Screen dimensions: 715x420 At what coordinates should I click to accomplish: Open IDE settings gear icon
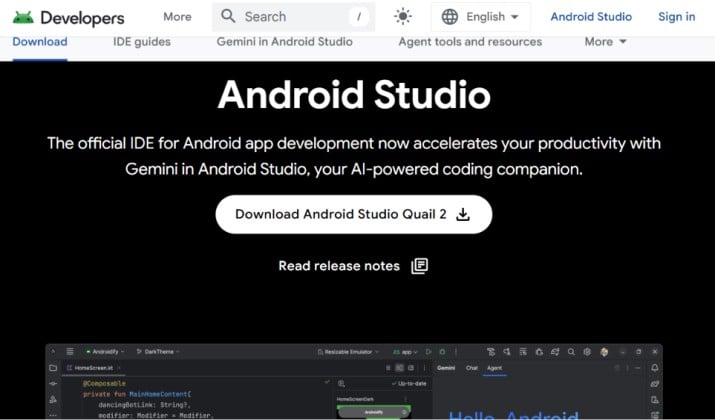click(587, 352)
